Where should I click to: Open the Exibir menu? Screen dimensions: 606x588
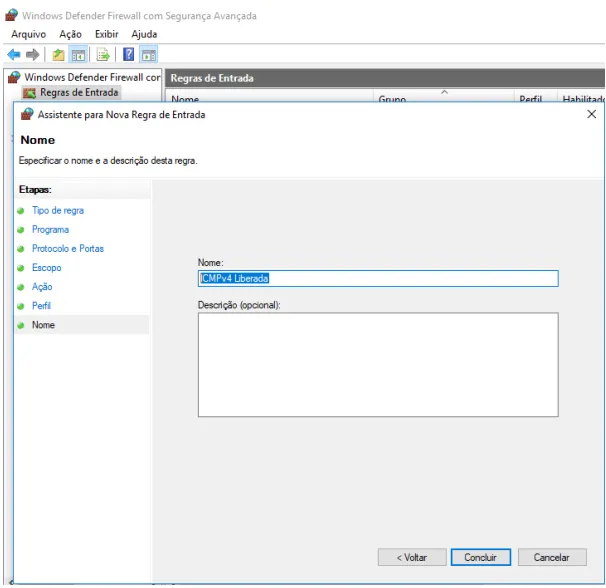pos(107,34)
